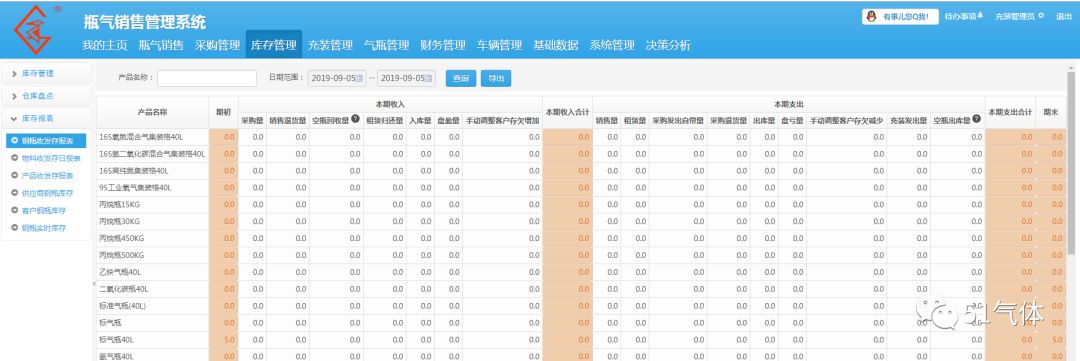
Task: Select row 丙烷瓶15KG
Action: tap(581, 205)
